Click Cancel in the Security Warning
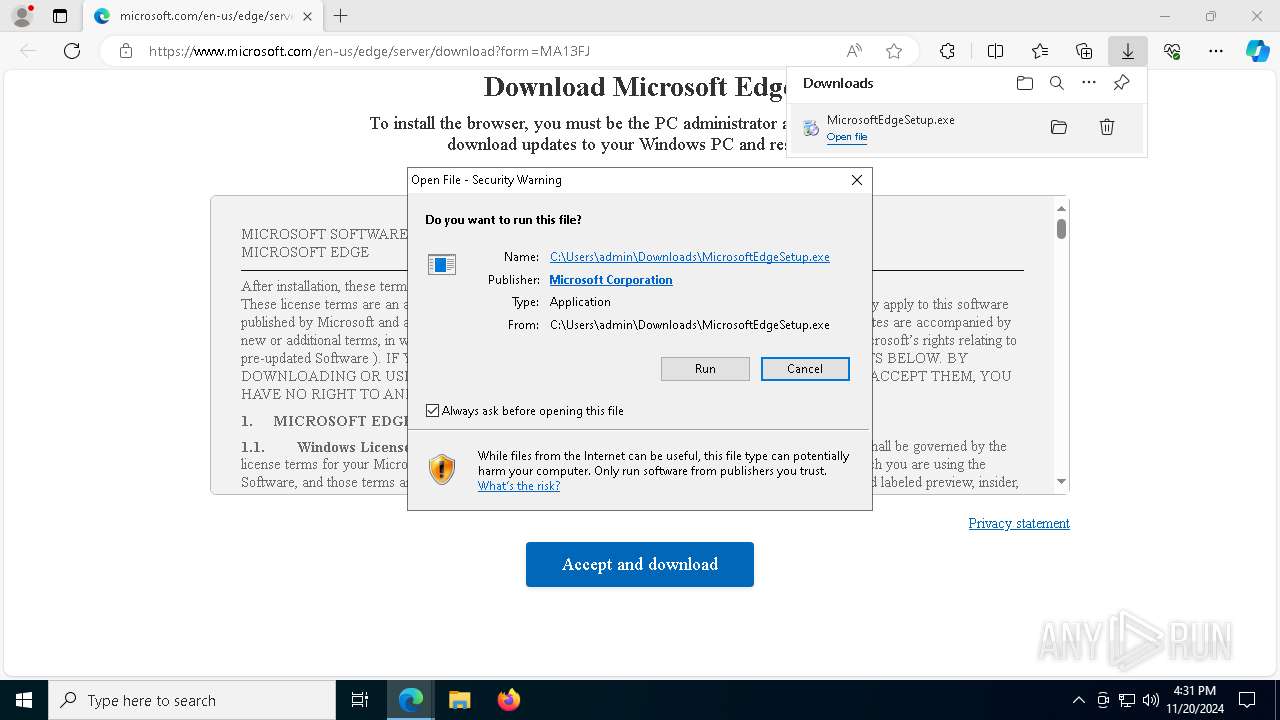 [x=805, y=369]
